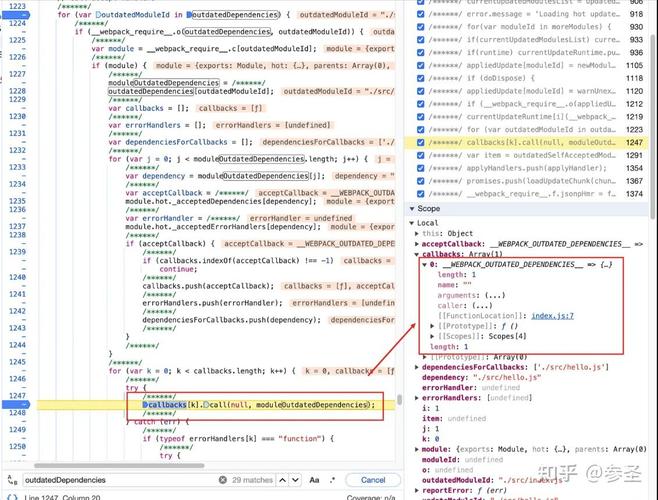Toggle match case Aa option
The height and width of the screenshot is (500, 658).
click(314, 480)
